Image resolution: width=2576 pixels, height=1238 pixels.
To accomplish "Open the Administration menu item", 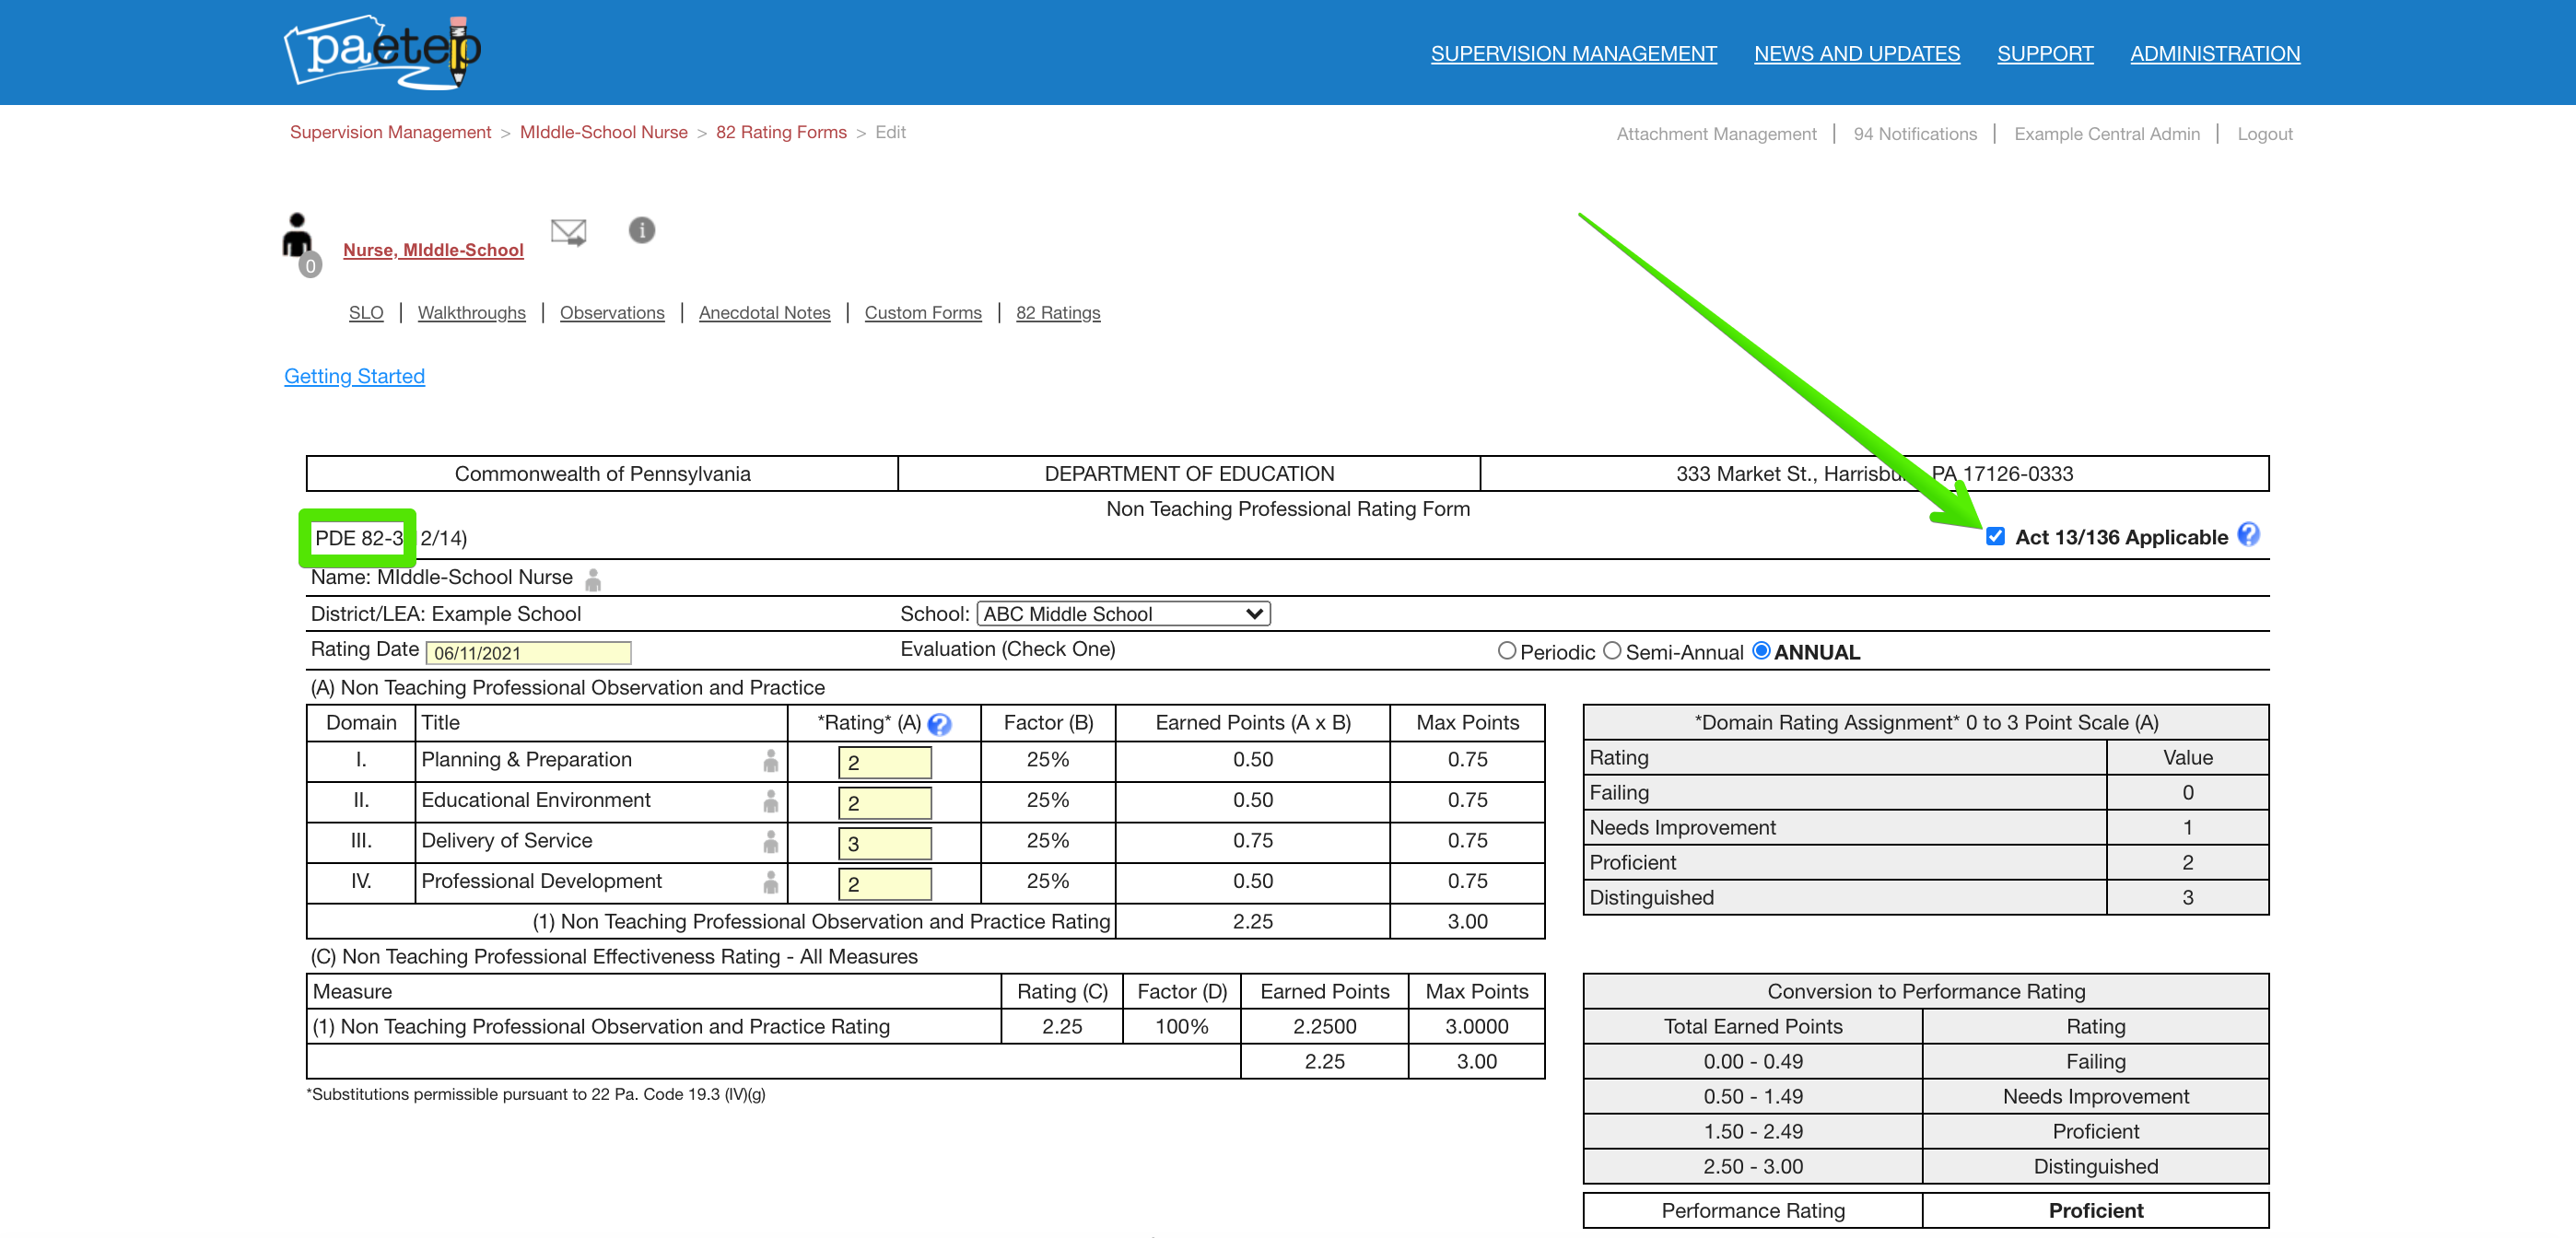I will pos(2214,54).
